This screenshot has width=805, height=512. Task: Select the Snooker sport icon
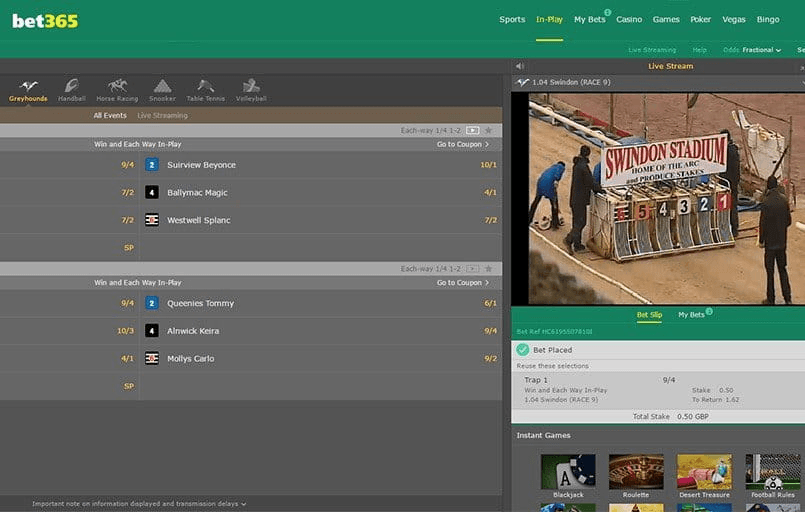pos(162,90)
